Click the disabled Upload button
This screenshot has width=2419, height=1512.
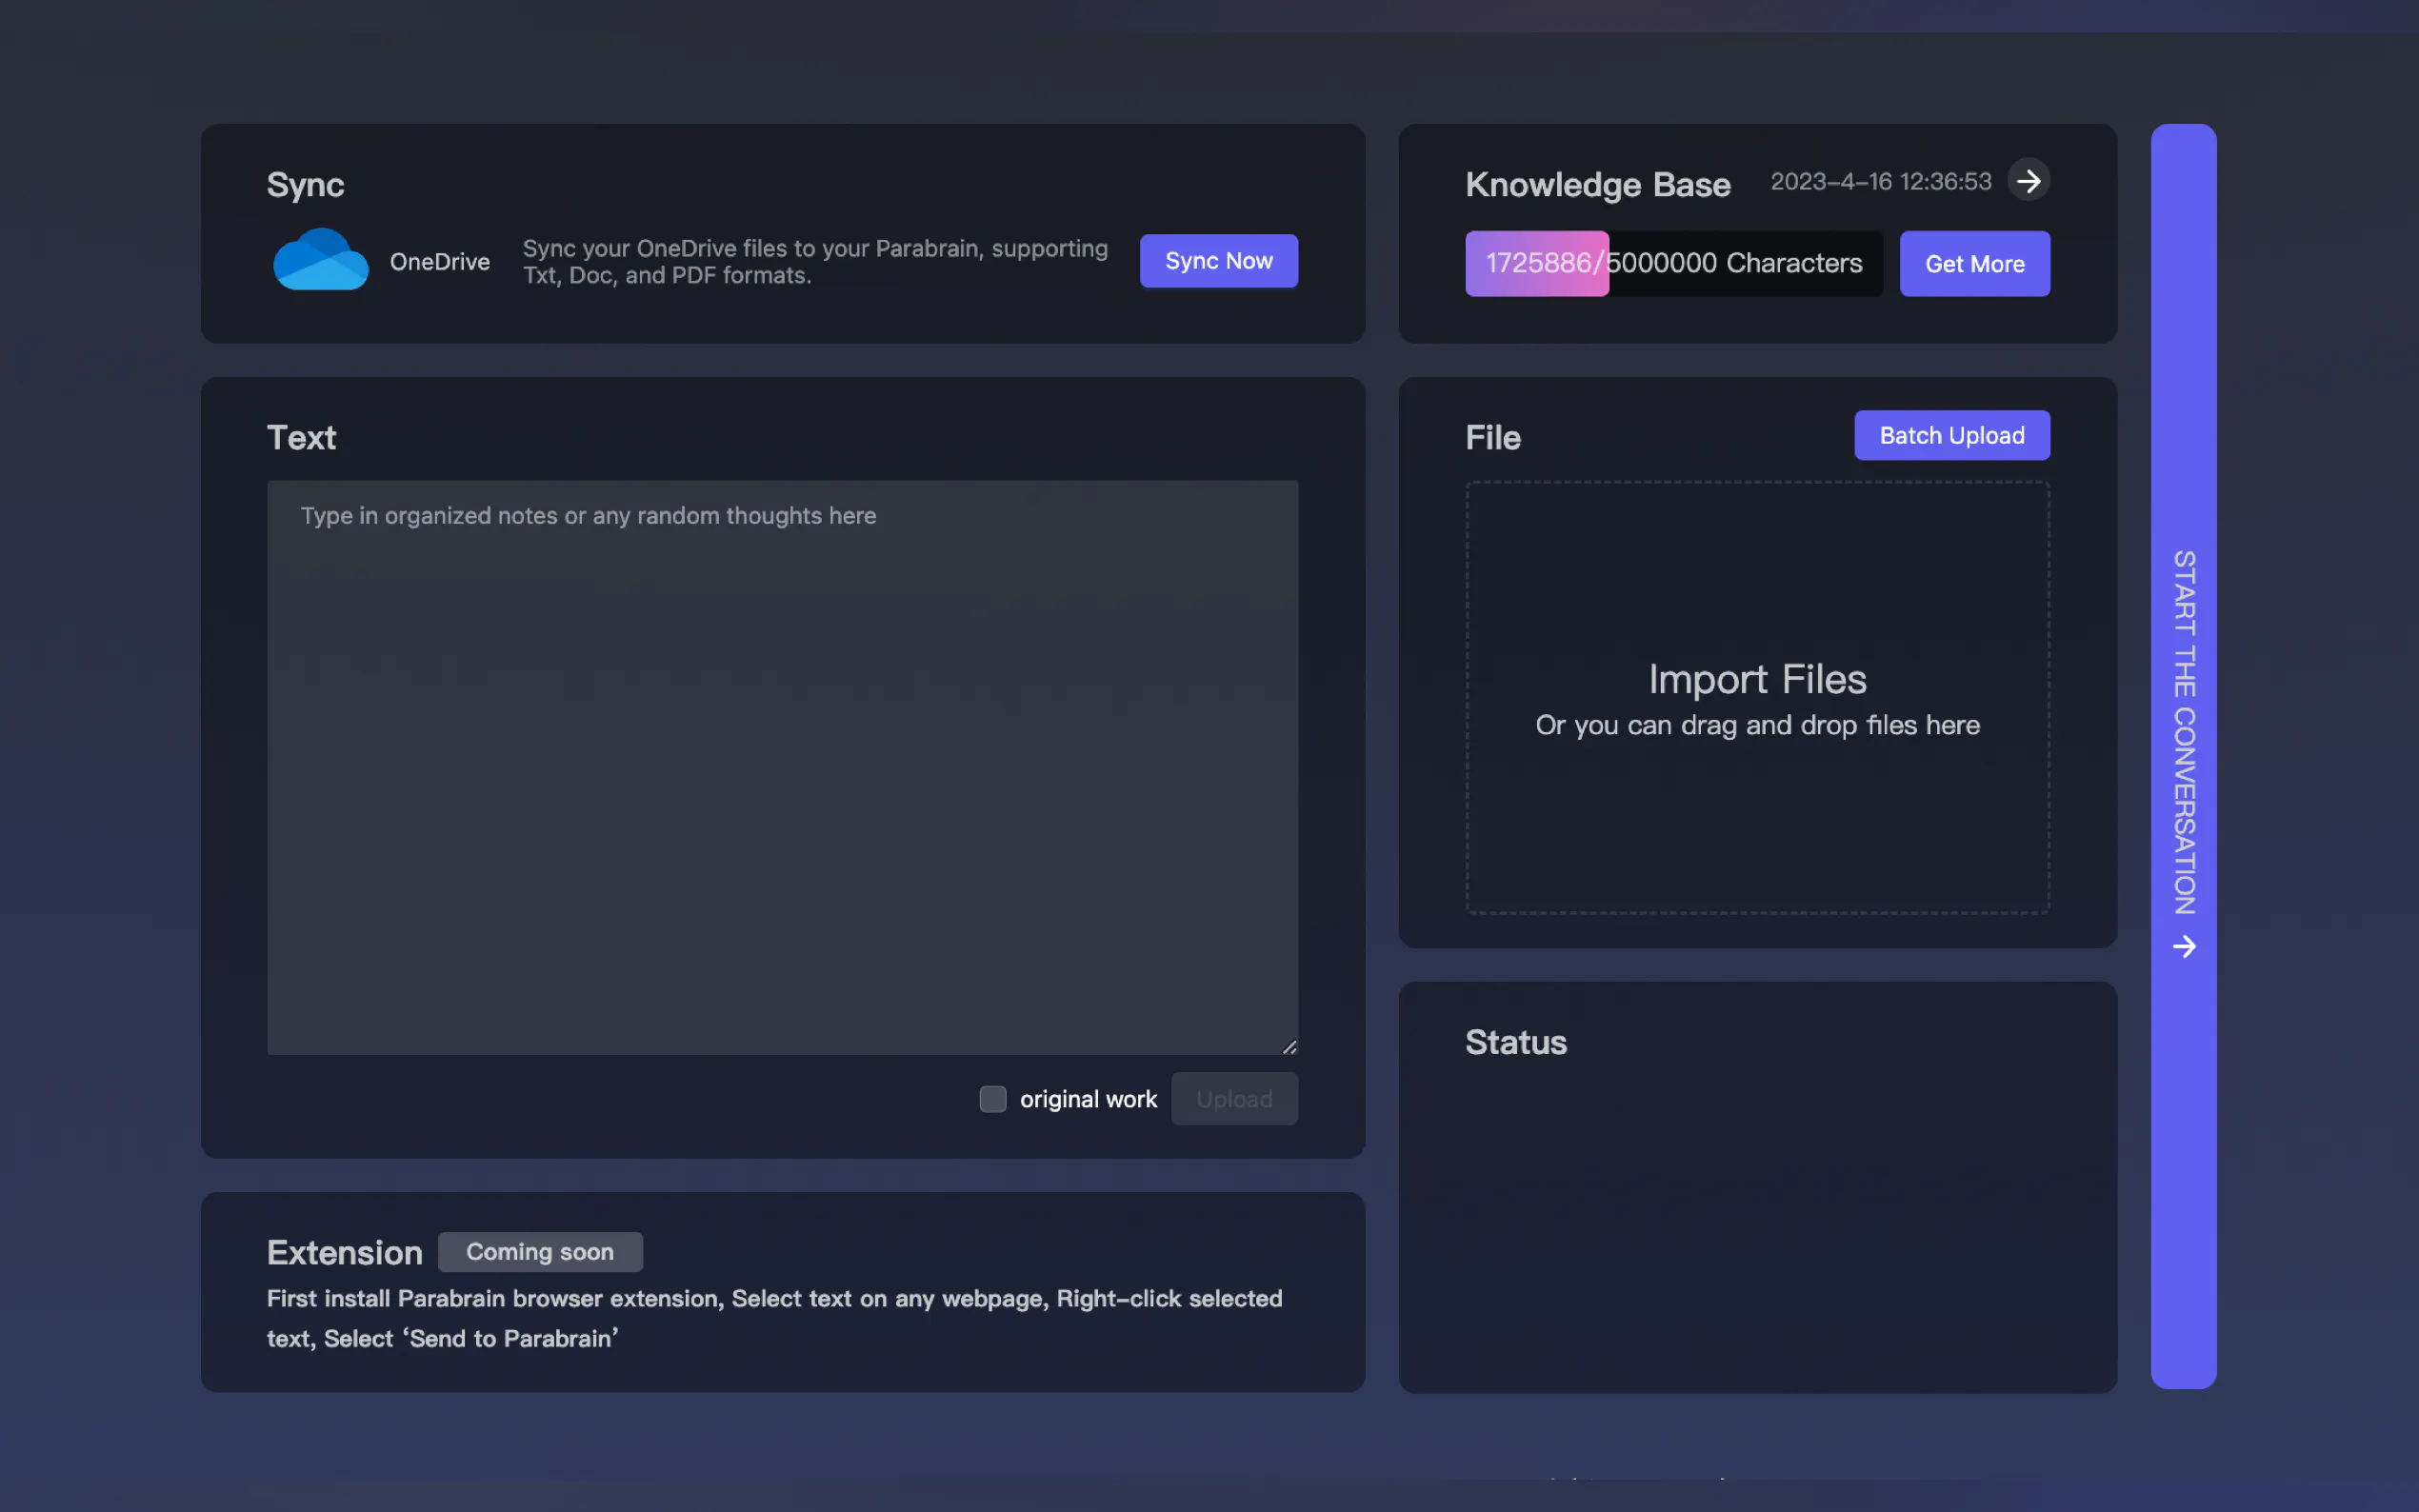click(1234, 1099)
